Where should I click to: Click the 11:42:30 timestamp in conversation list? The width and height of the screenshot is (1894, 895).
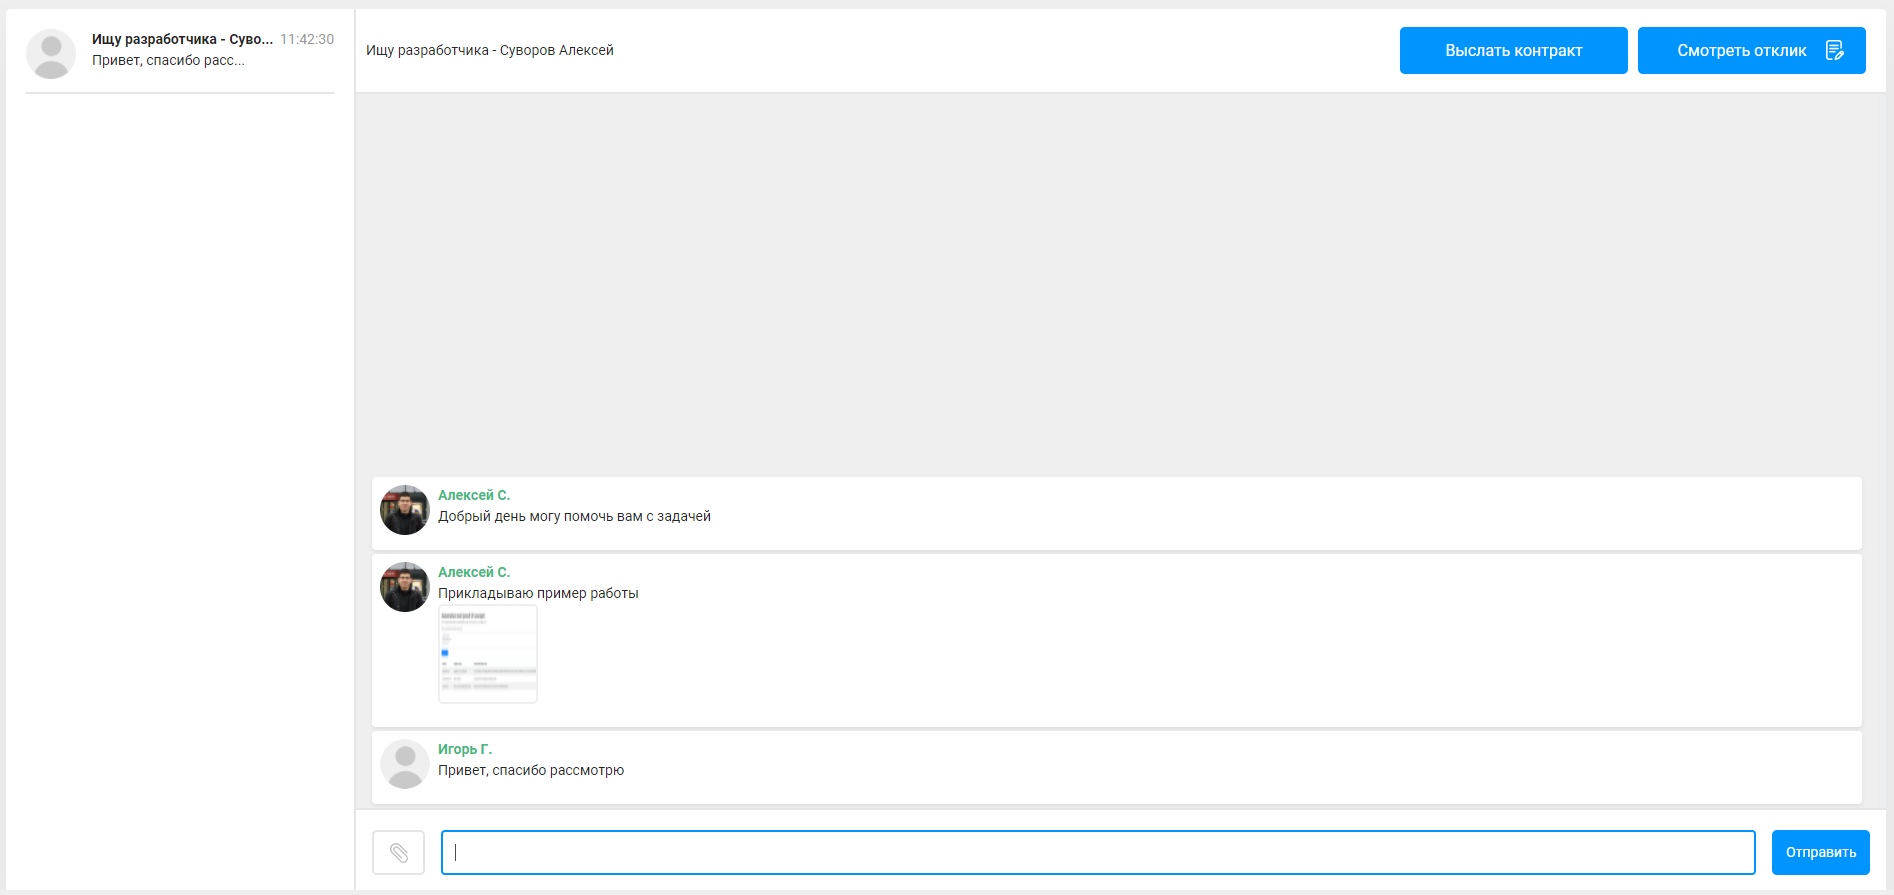pos(307,39)
